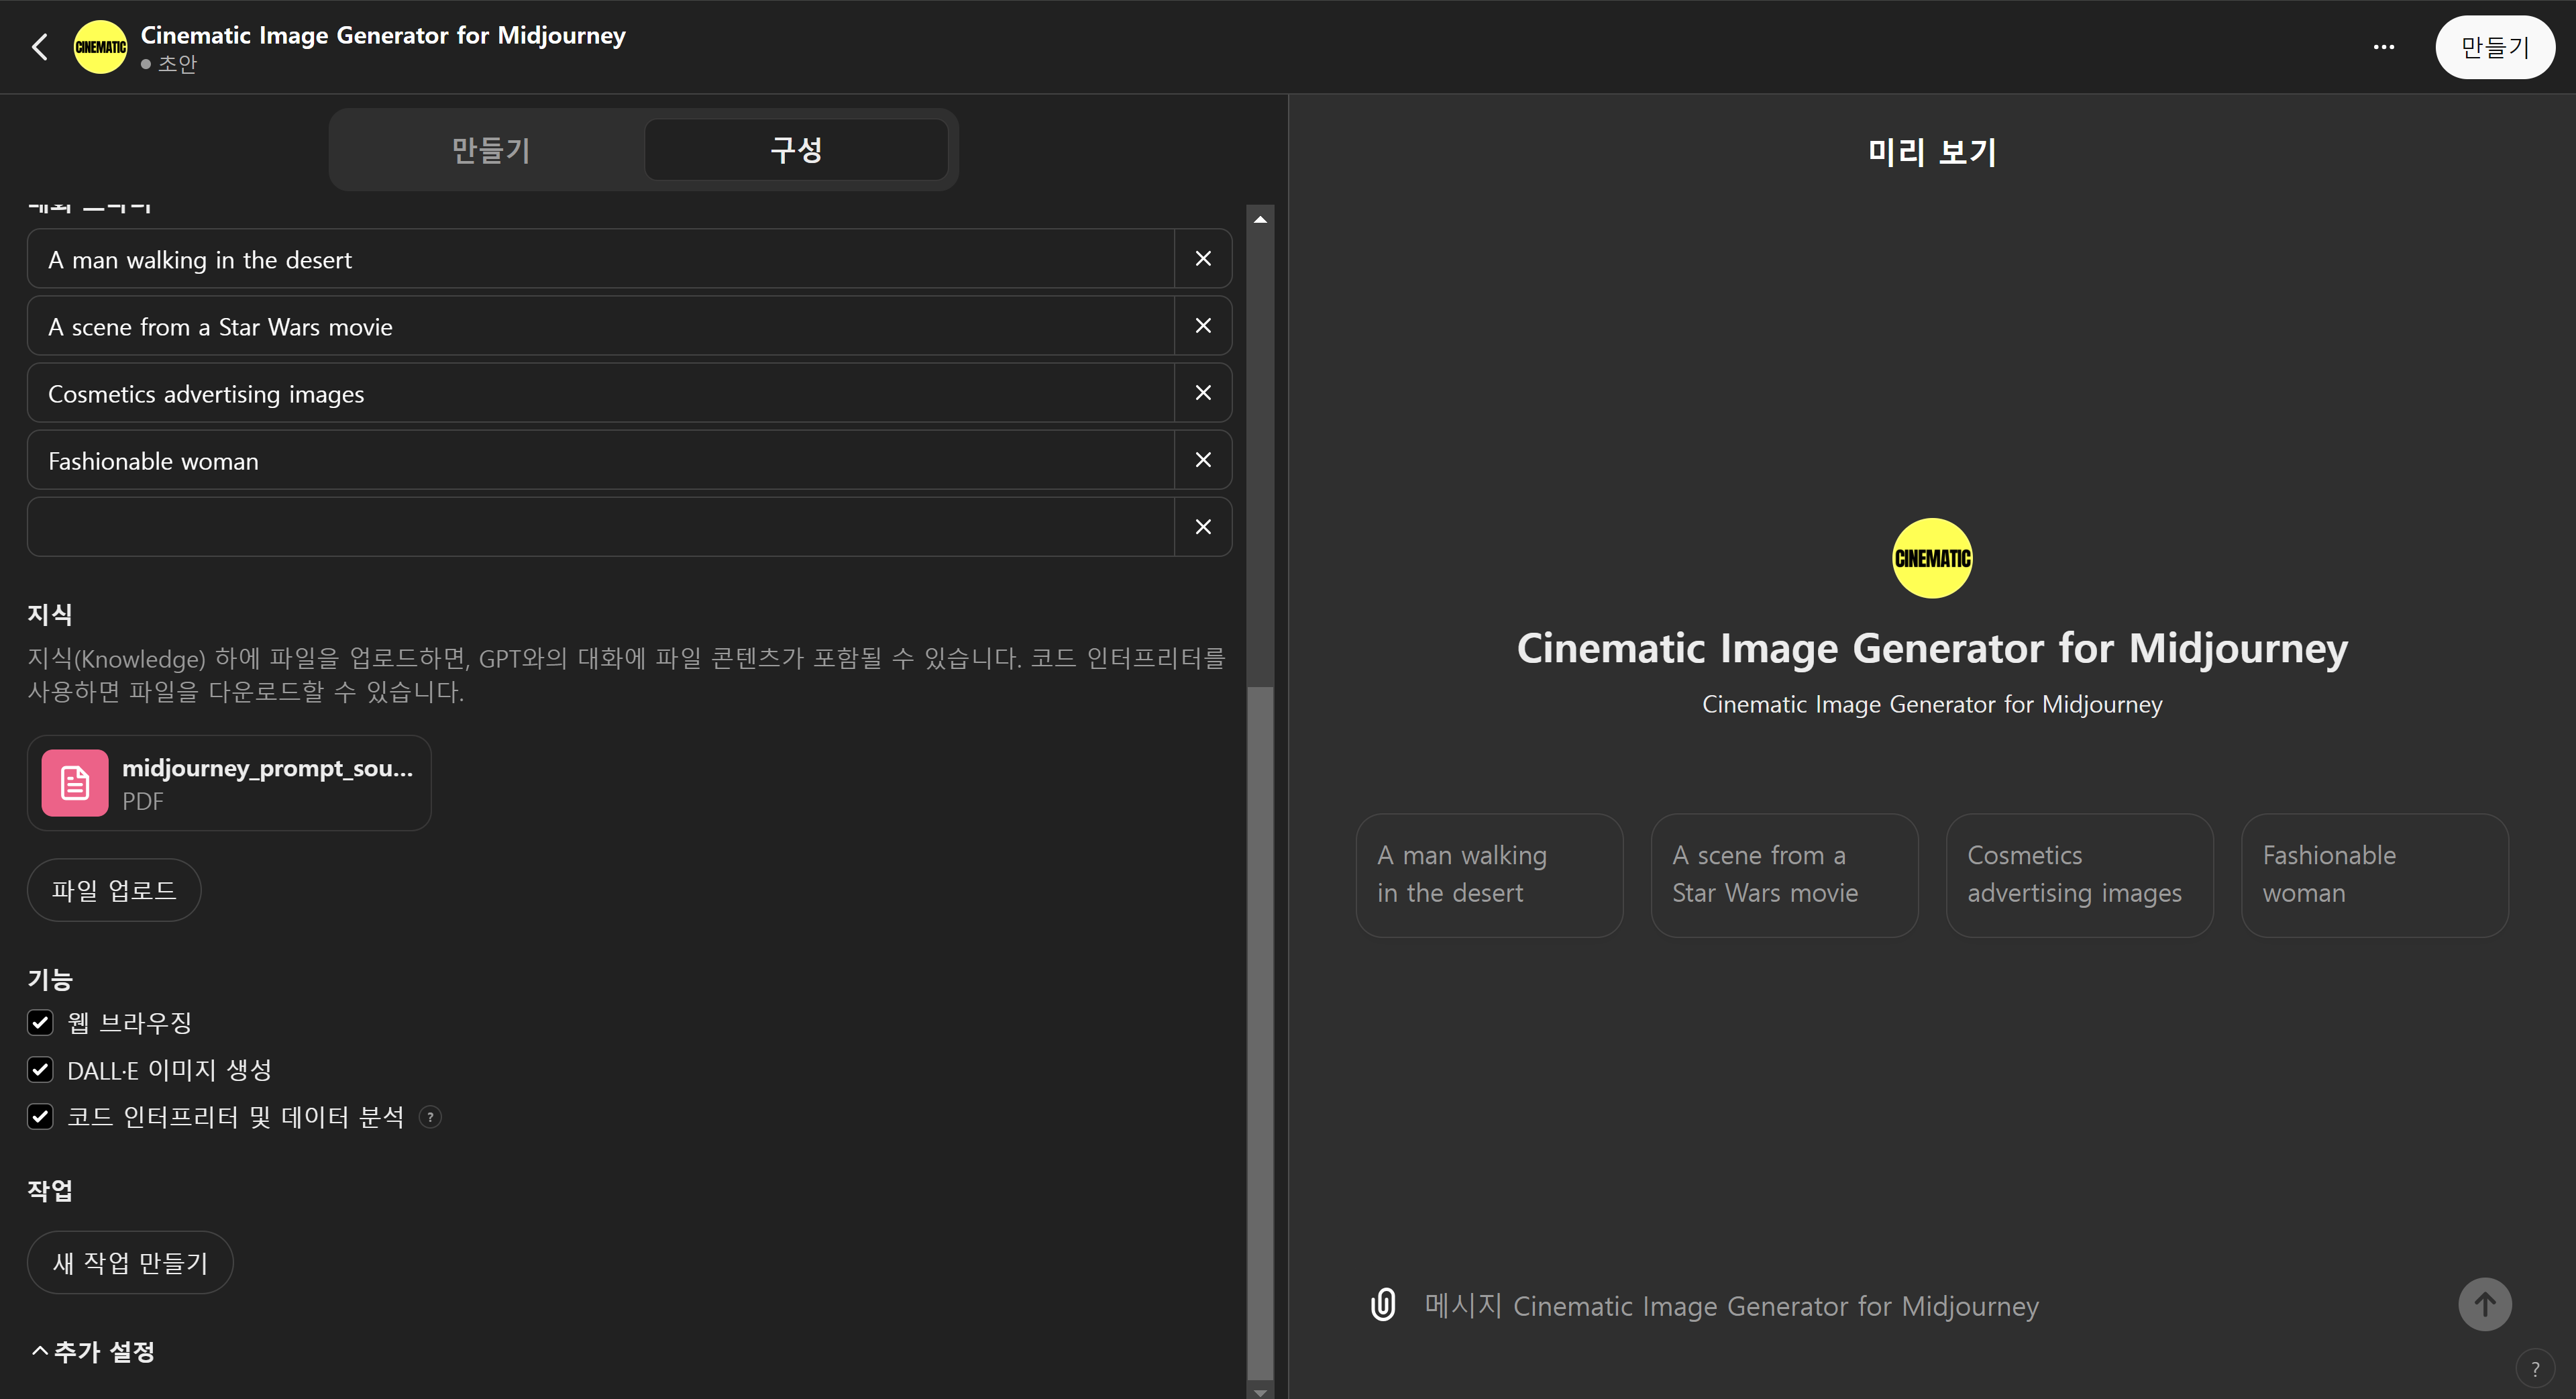
Task: Click the 만들기 button in the top right
Action: tap(2494, 47)
